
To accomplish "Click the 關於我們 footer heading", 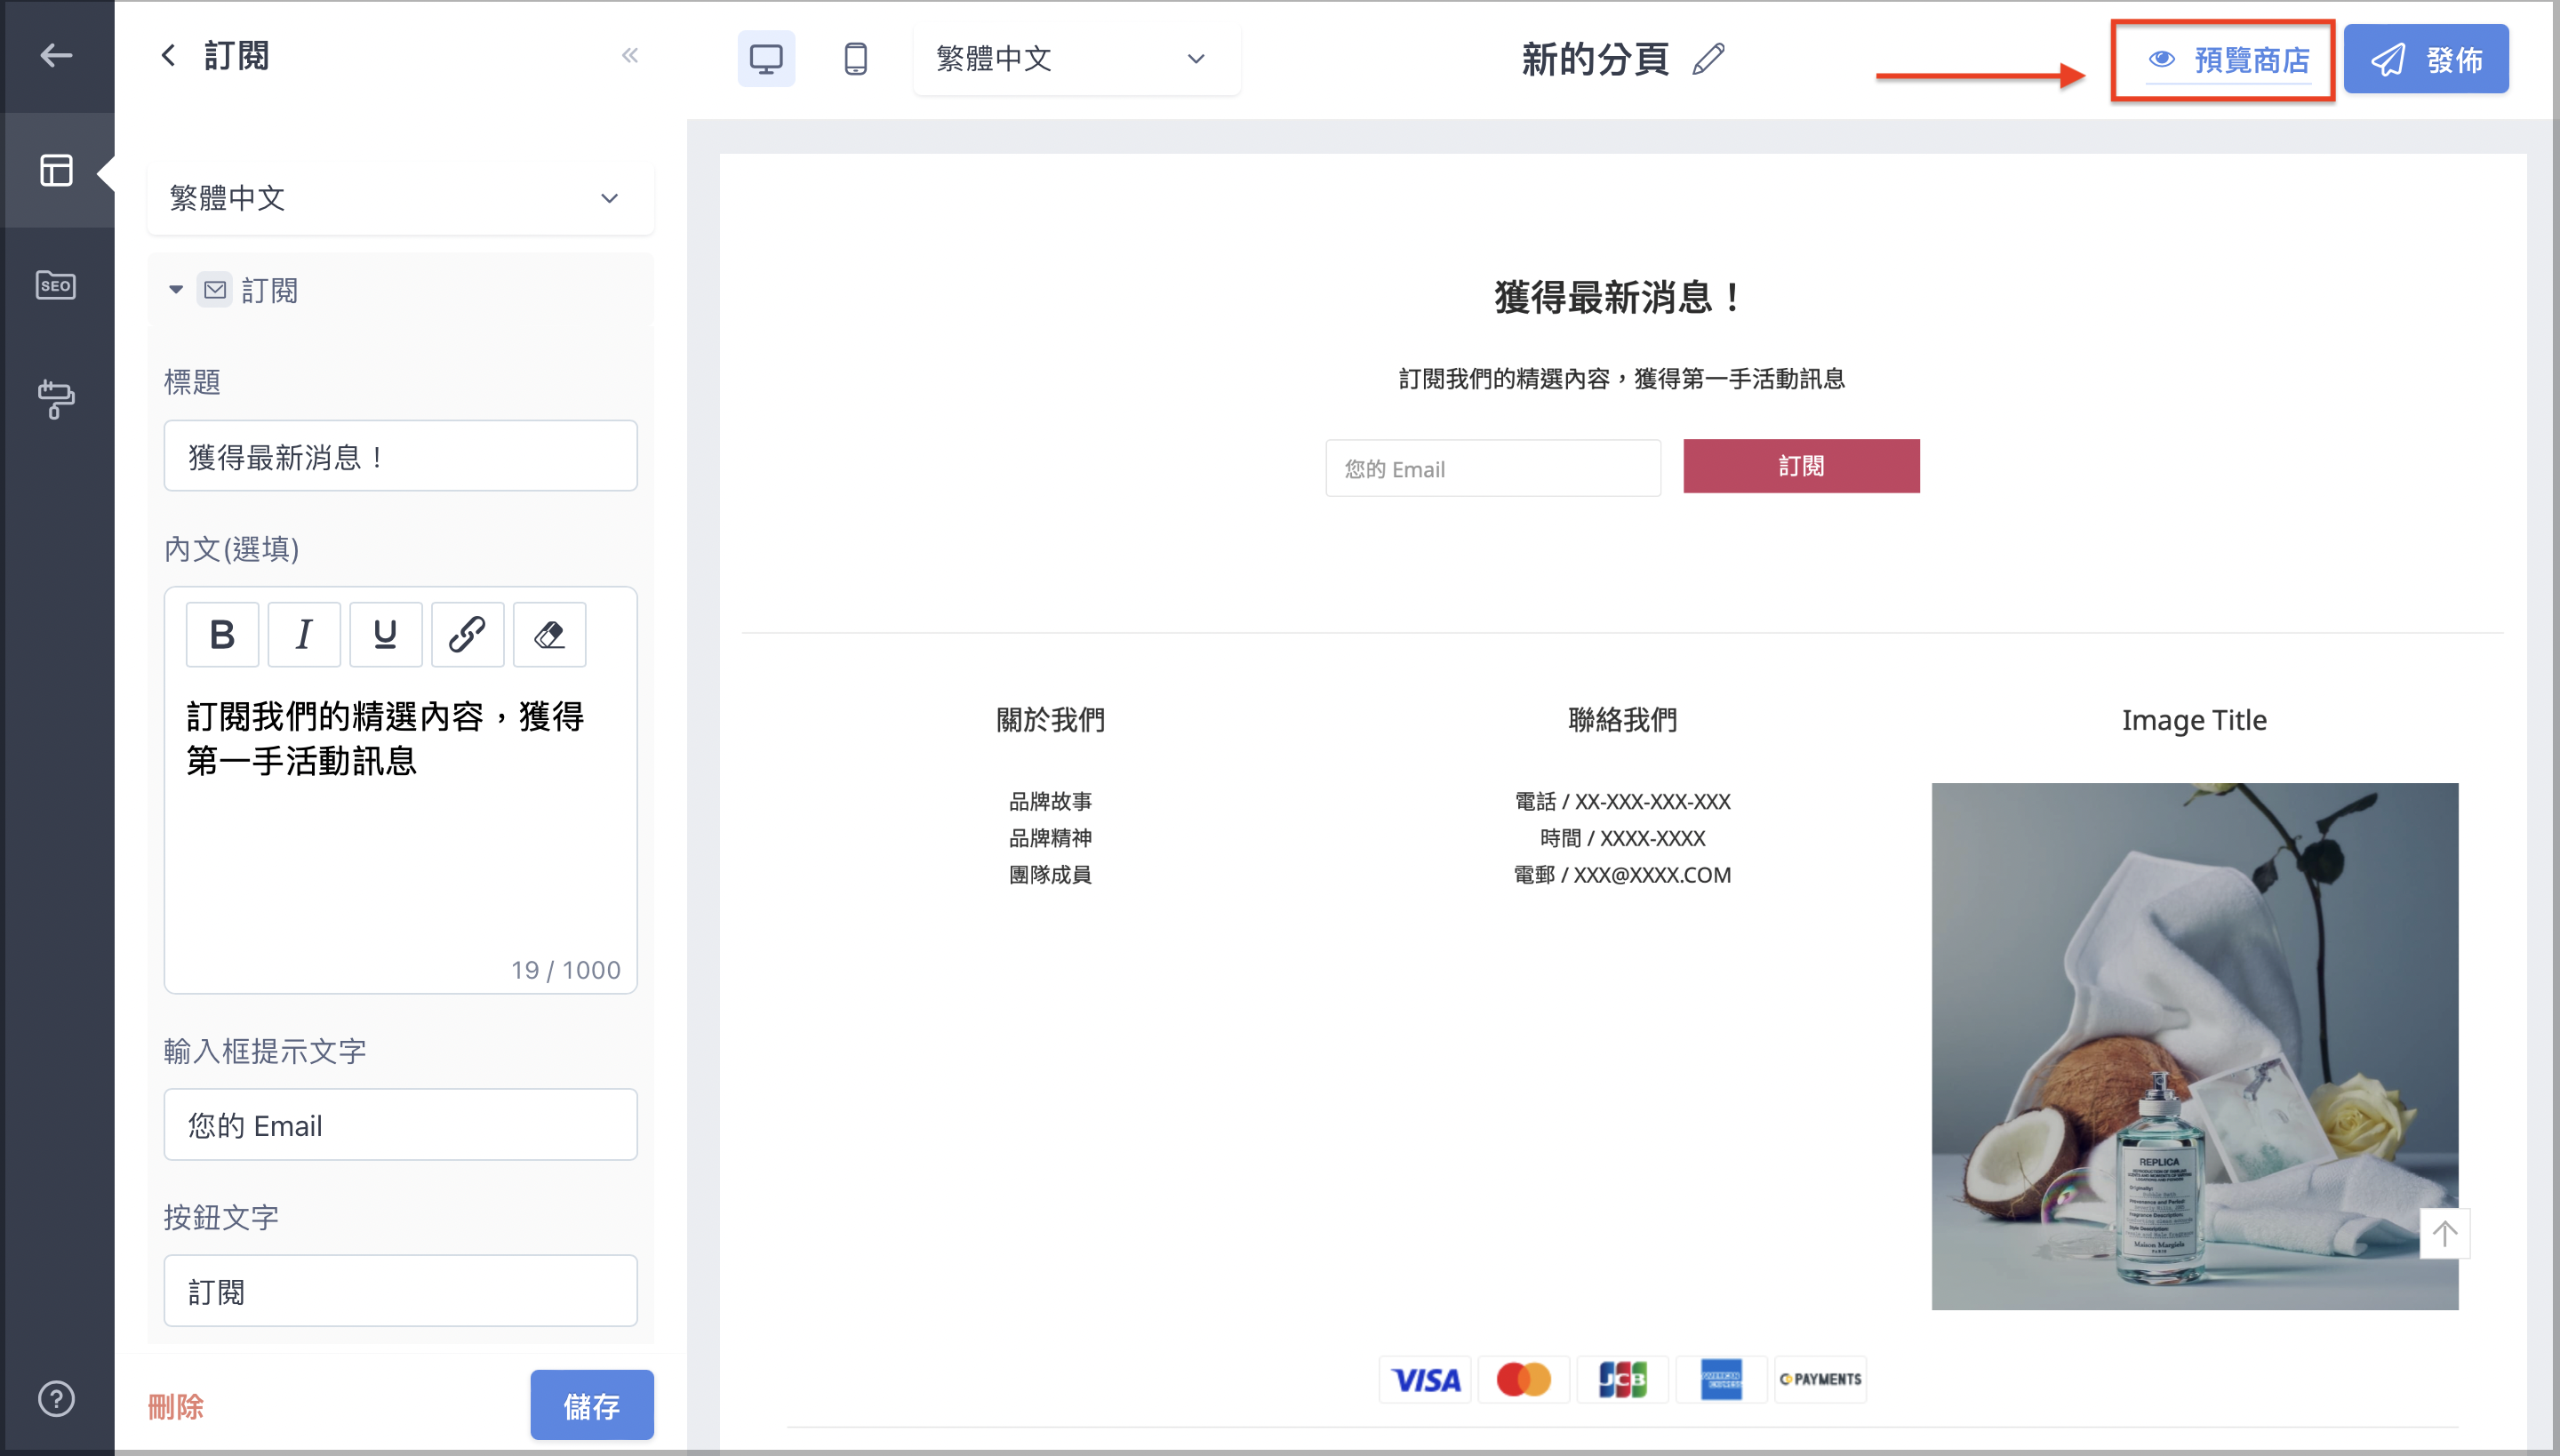I will click(1050, 720).
